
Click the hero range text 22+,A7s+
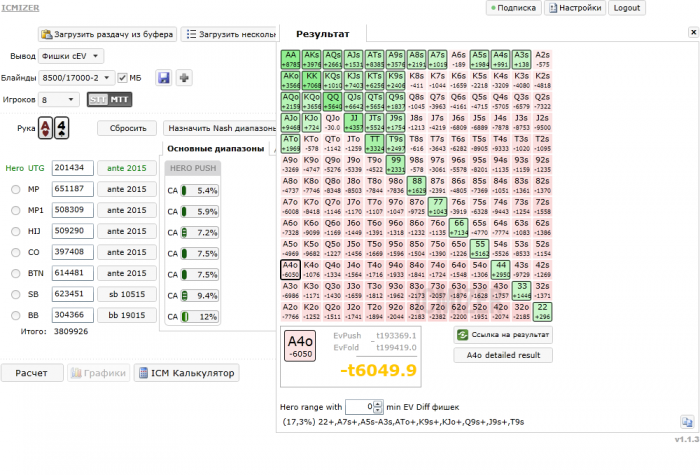point(403,422)
